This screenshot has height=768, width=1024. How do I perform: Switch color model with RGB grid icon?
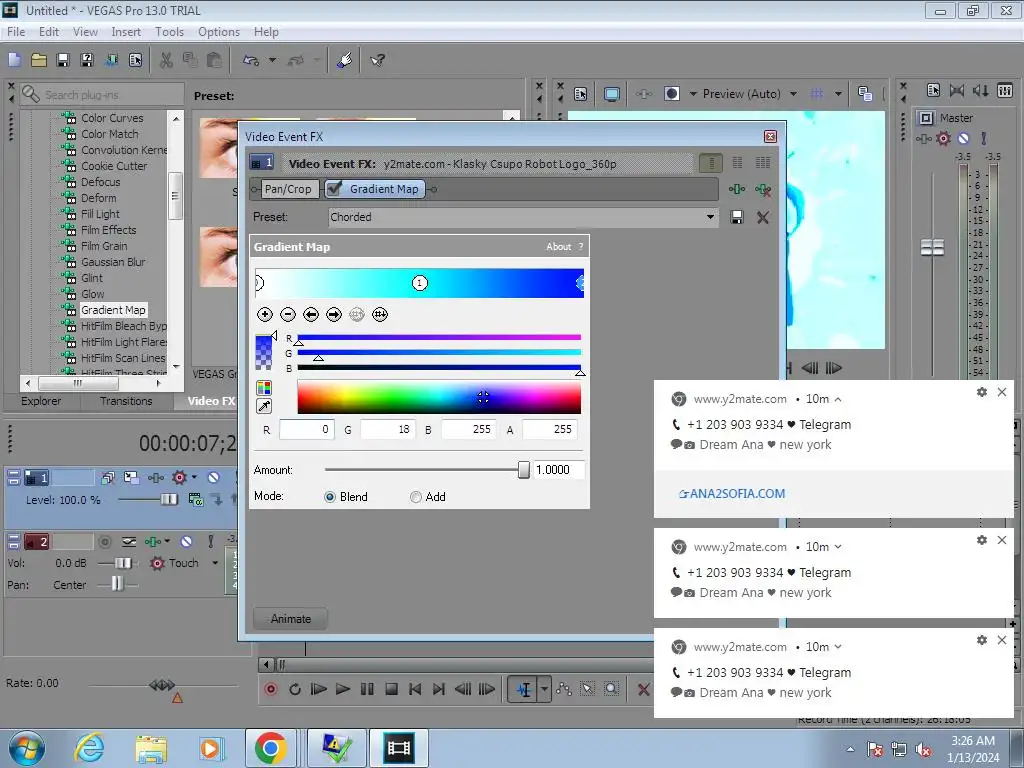[x=264, y=388]
